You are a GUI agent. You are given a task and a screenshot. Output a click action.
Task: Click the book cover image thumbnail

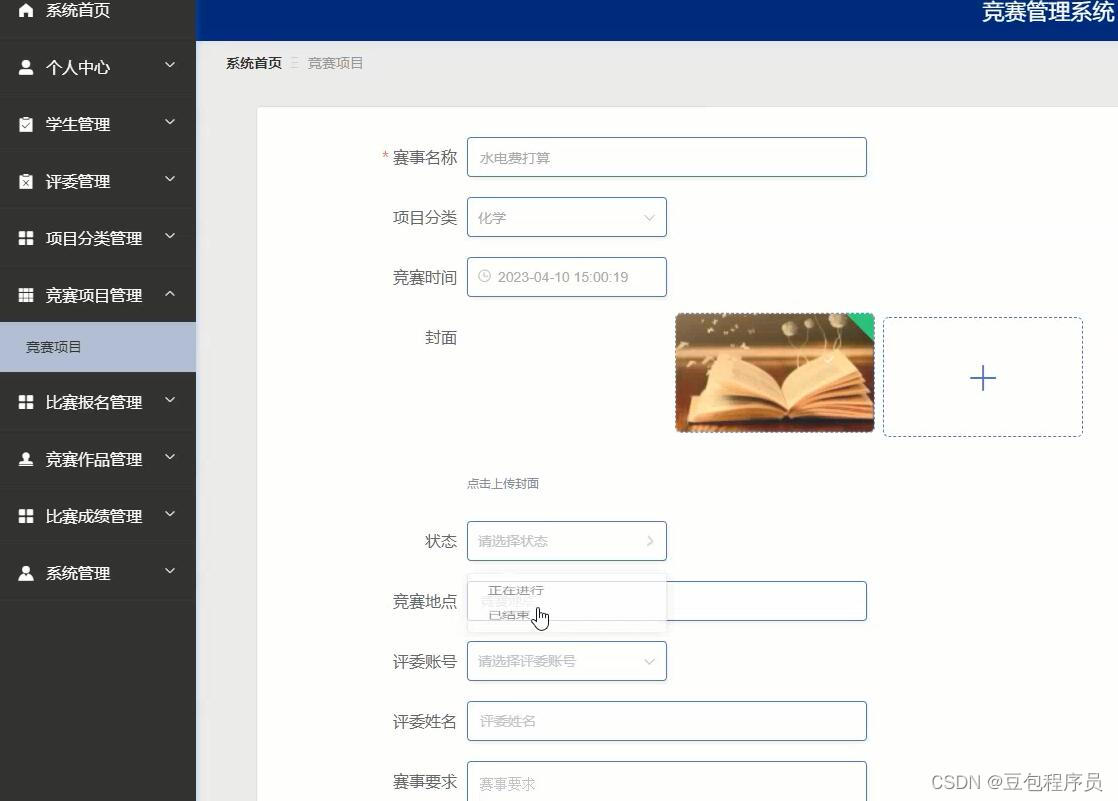tap(774, 372)
